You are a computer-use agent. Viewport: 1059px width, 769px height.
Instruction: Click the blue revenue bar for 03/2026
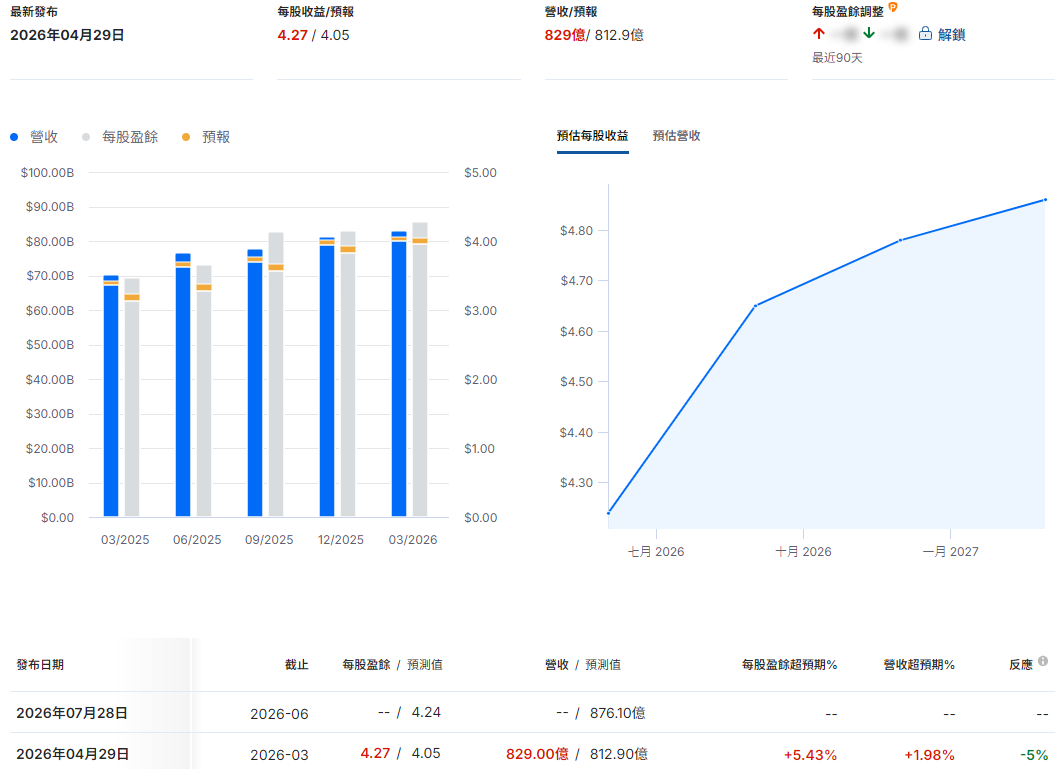[399, 374]
